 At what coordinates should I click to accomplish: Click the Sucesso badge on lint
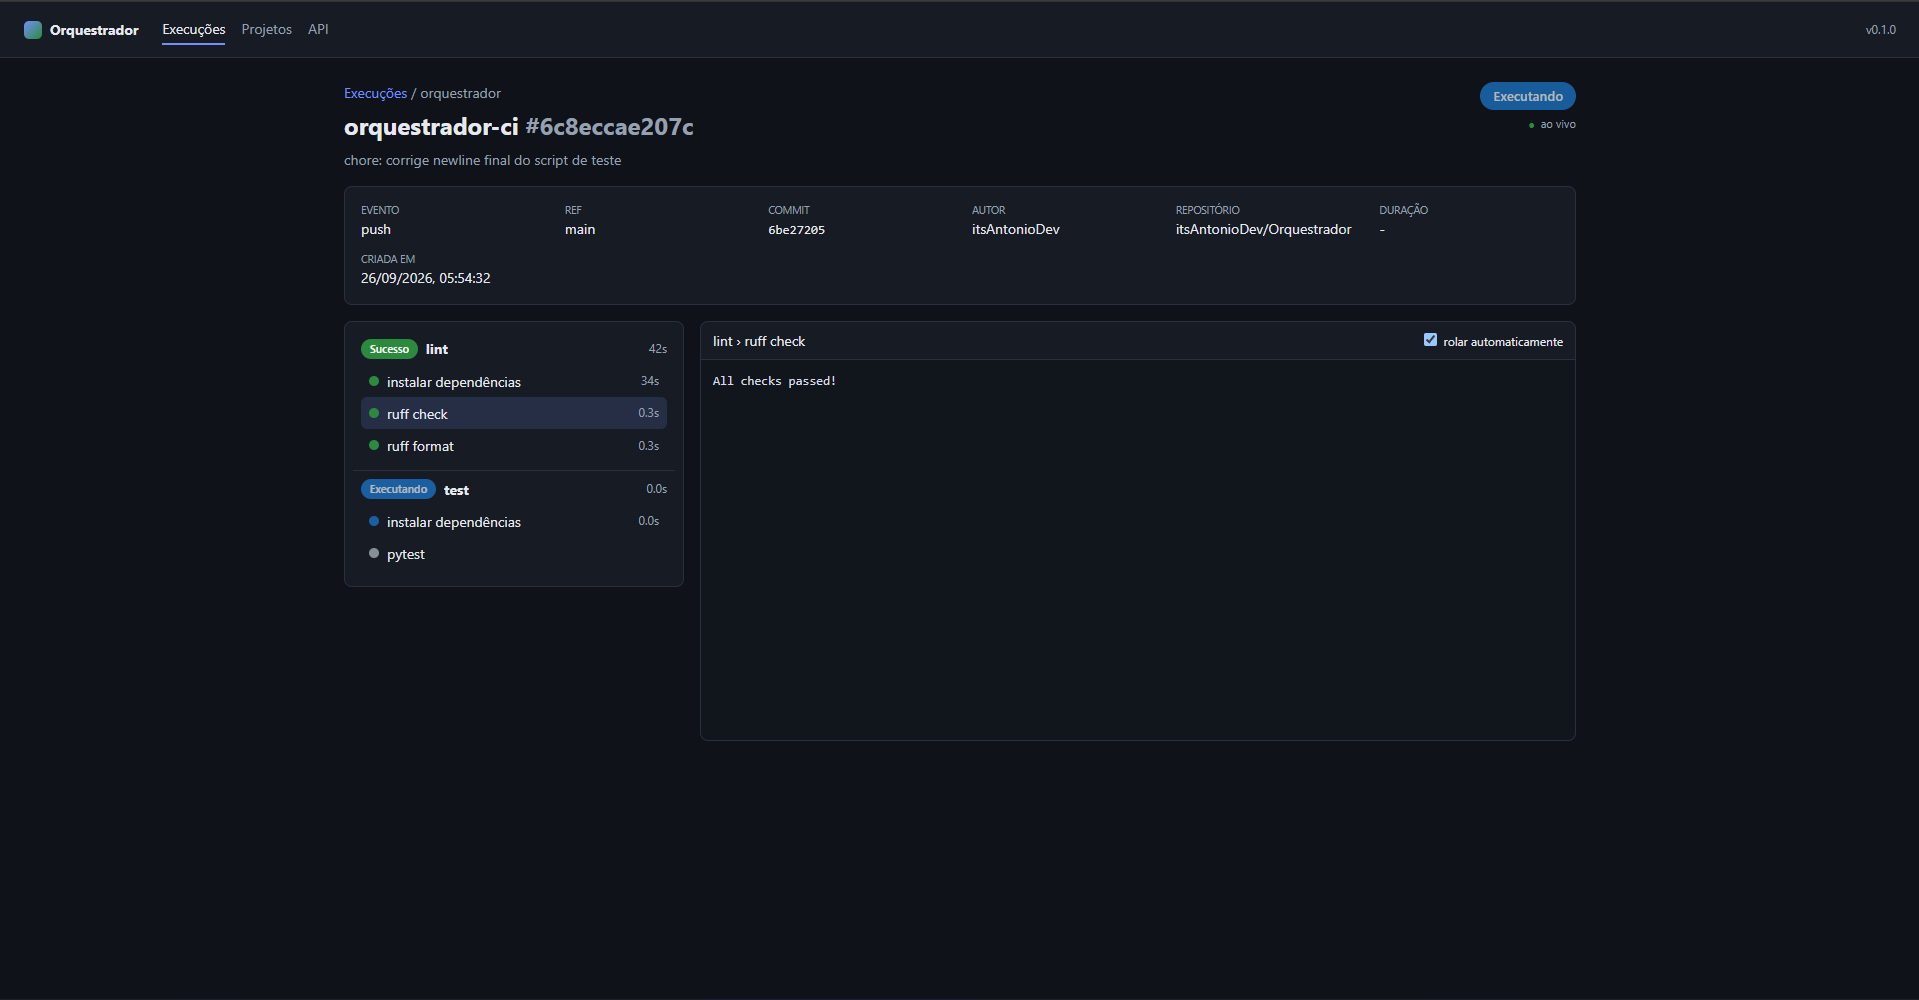pyautogui.click(x=389, y=349)
